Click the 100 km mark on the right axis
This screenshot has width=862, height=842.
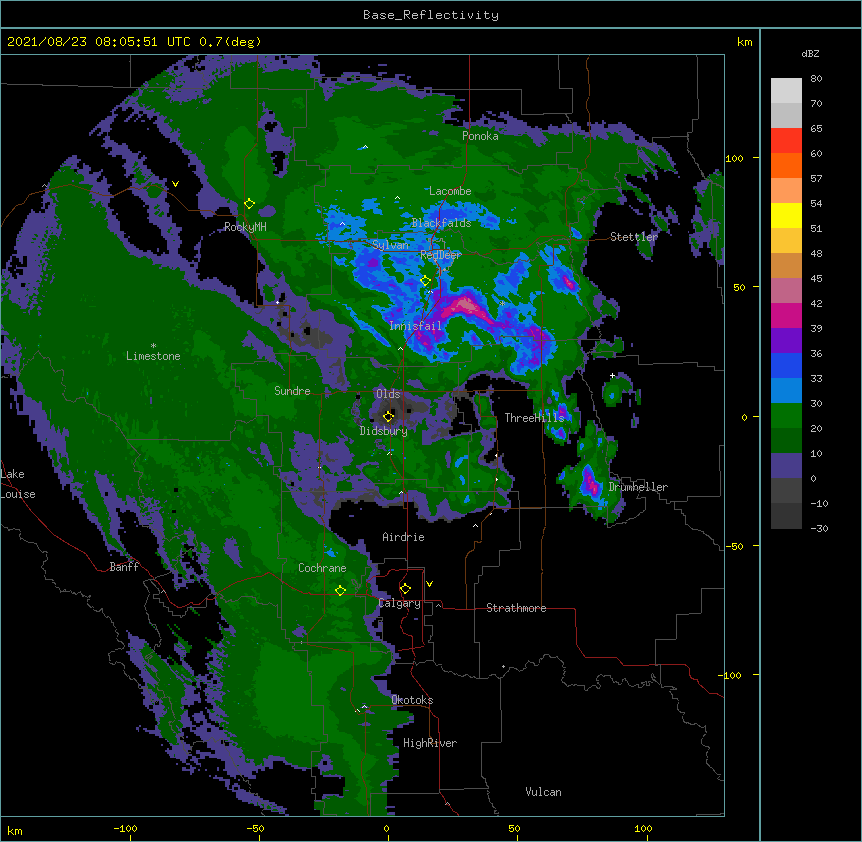(734, 158)
